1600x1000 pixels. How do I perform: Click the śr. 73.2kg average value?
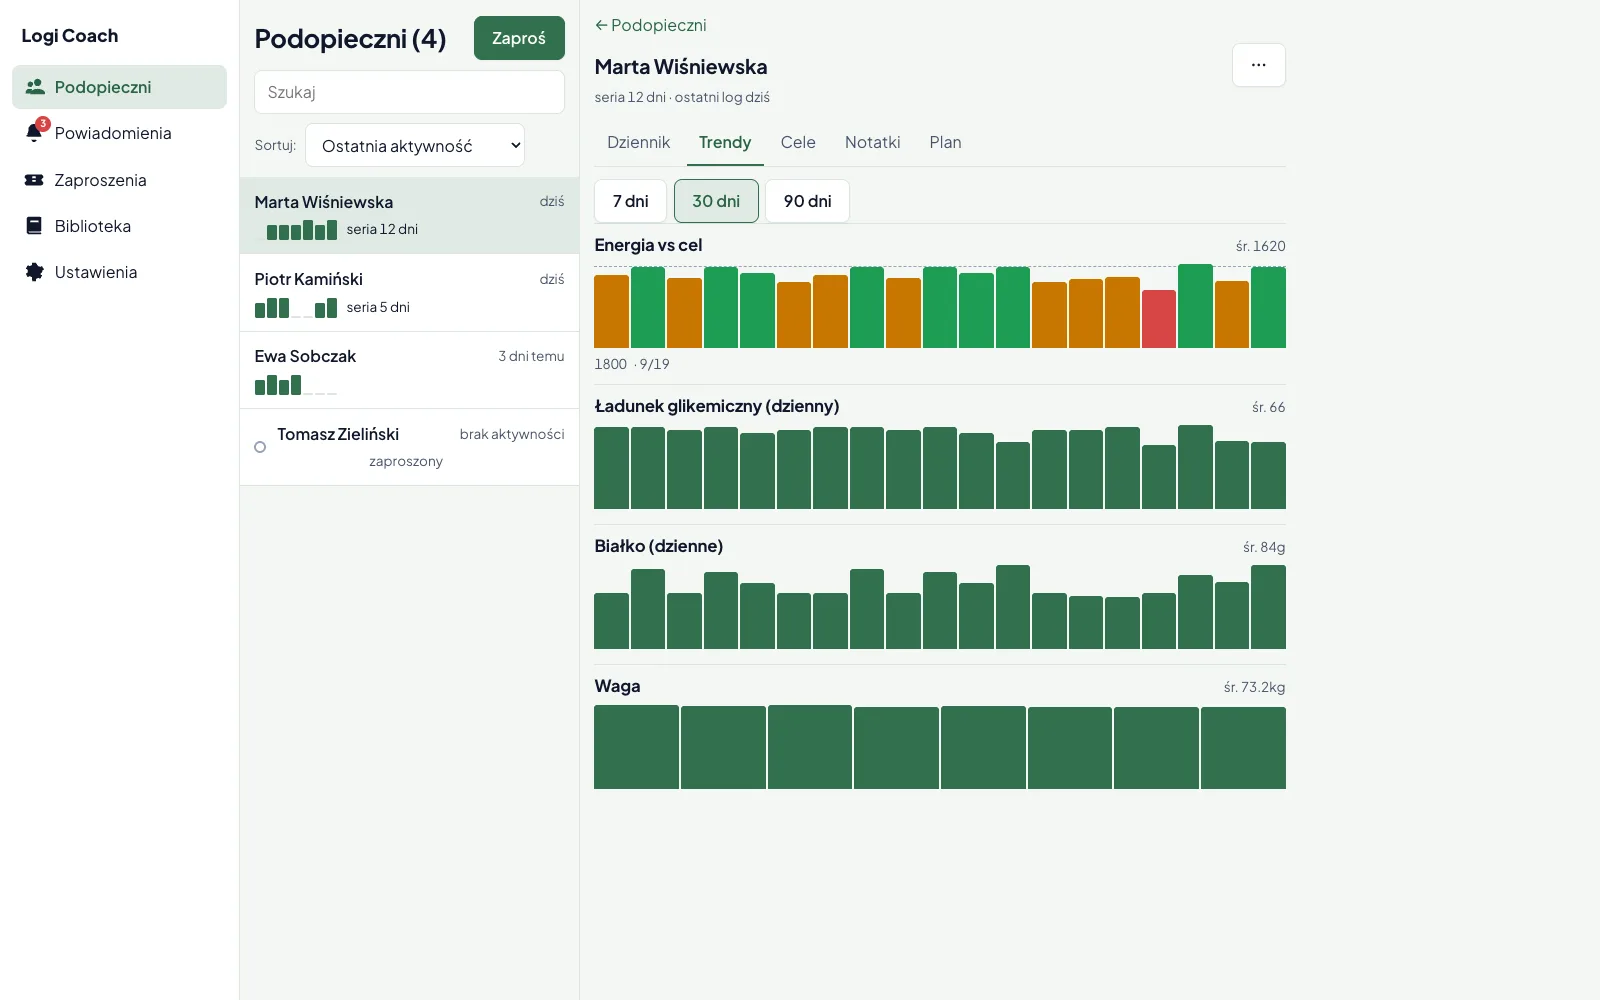coord(1255,687)
